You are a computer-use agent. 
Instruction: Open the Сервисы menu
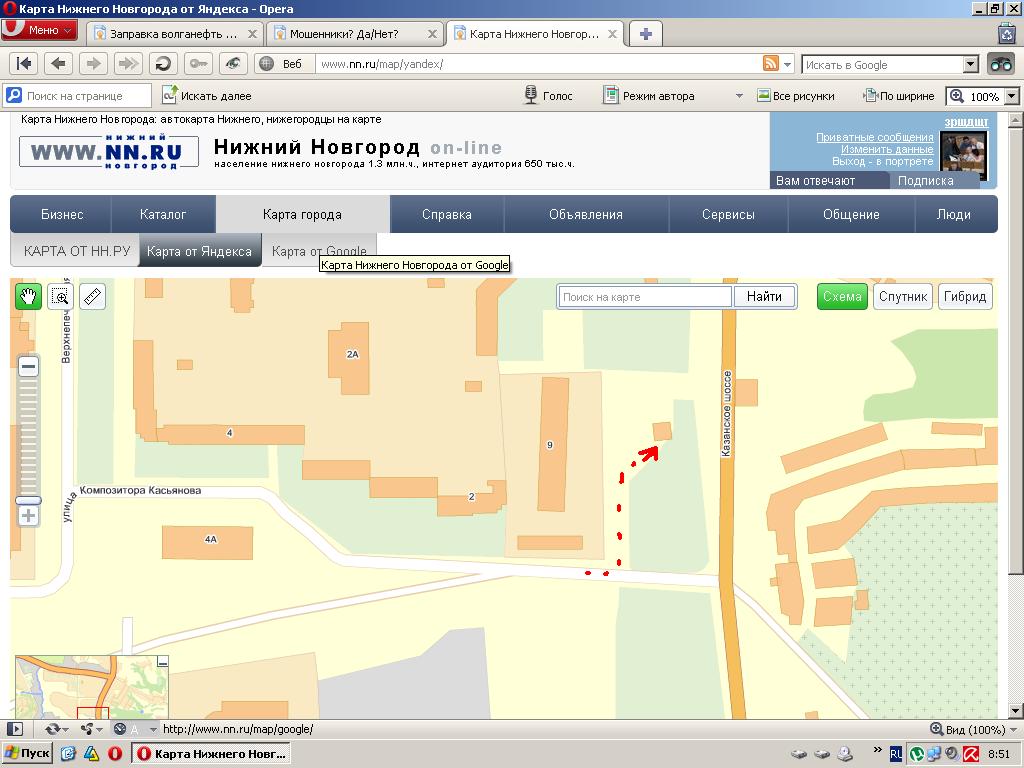(728, 214)
